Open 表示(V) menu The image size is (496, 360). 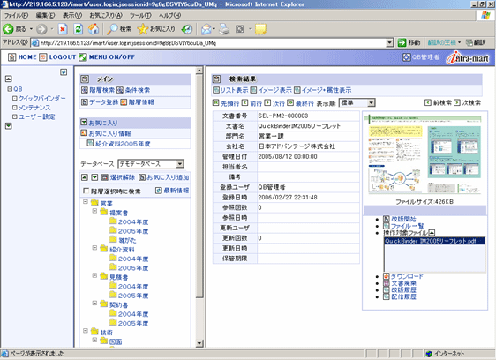pos(72,16)
